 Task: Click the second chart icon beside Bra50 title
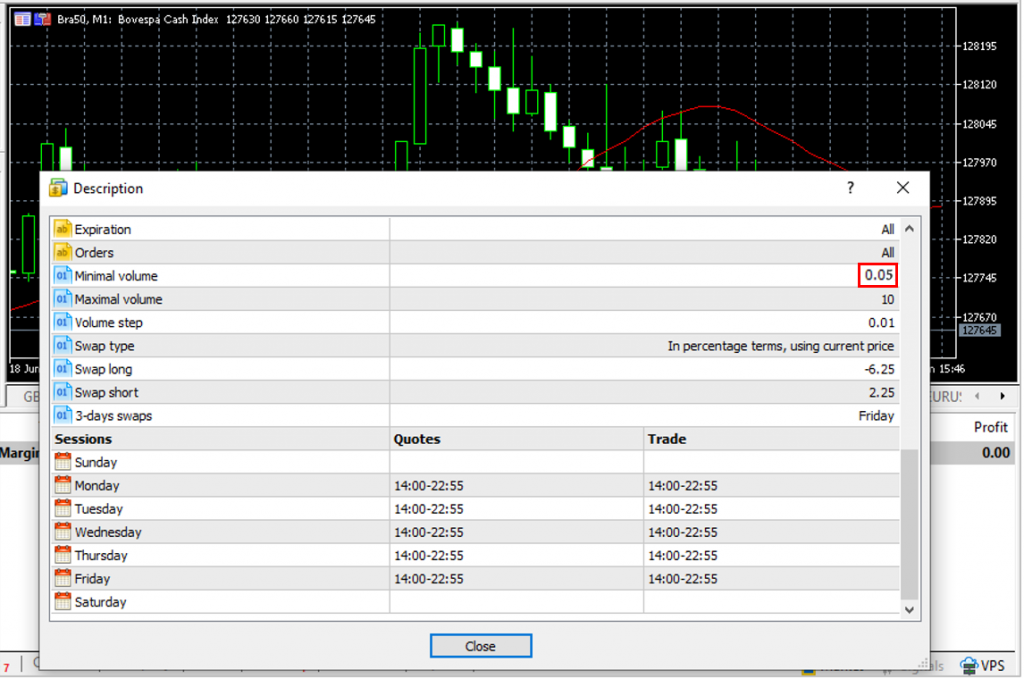point(42,19)
